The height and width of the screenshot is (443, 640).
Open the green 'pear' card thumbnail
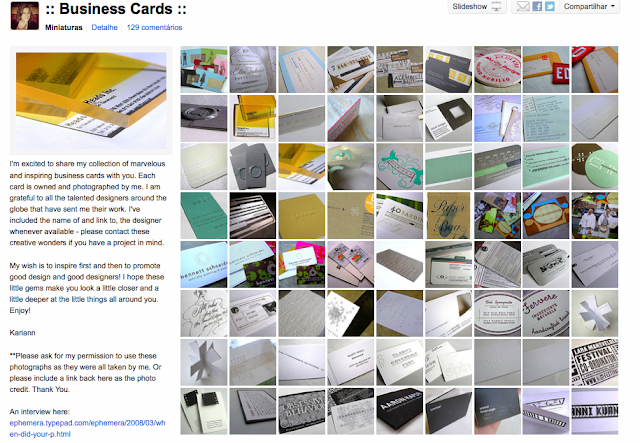204,216
